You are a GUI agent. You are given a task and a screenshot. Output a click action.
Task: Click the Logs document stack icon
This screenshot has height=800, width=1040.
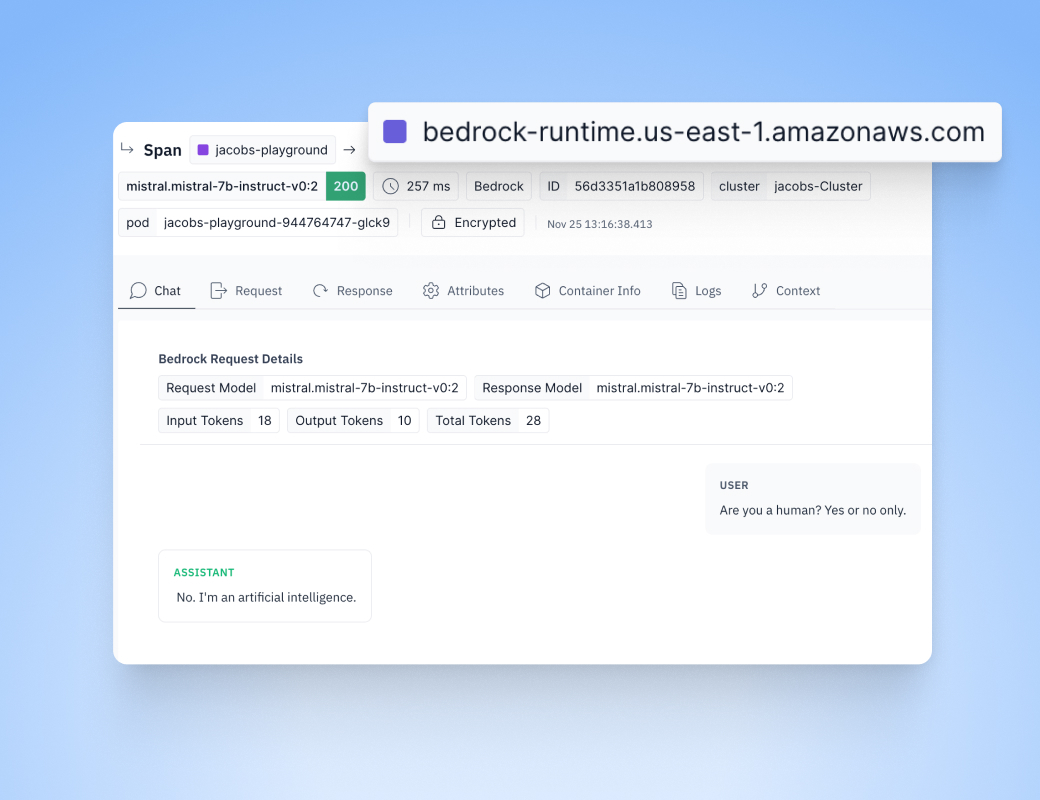(679, 291)
